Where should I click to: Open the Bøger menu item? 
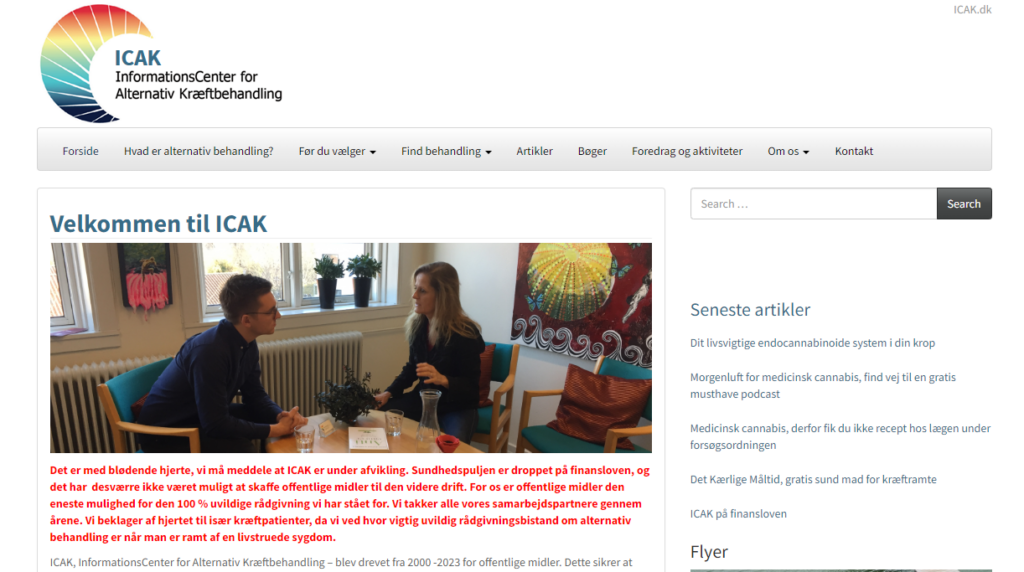[x=592, y=151]
